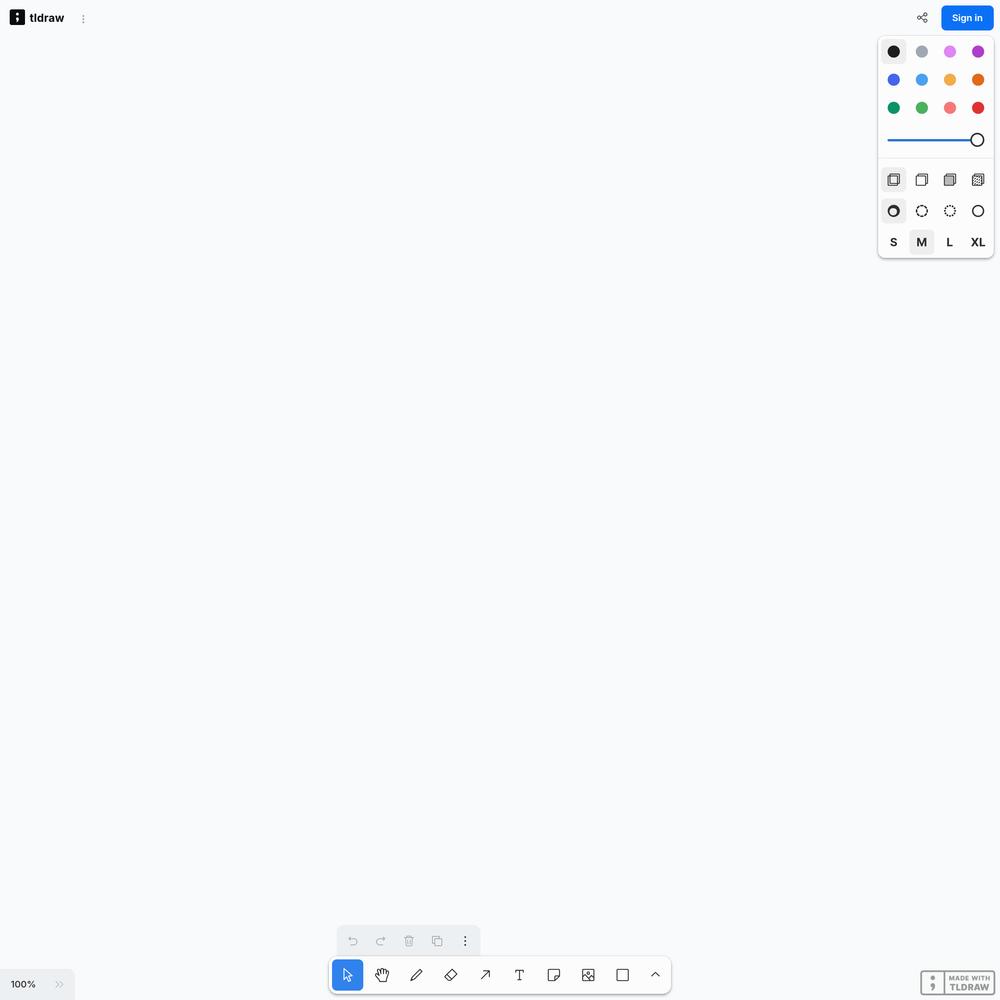Expand the navigation panel double chevron

tap(59, 984)
